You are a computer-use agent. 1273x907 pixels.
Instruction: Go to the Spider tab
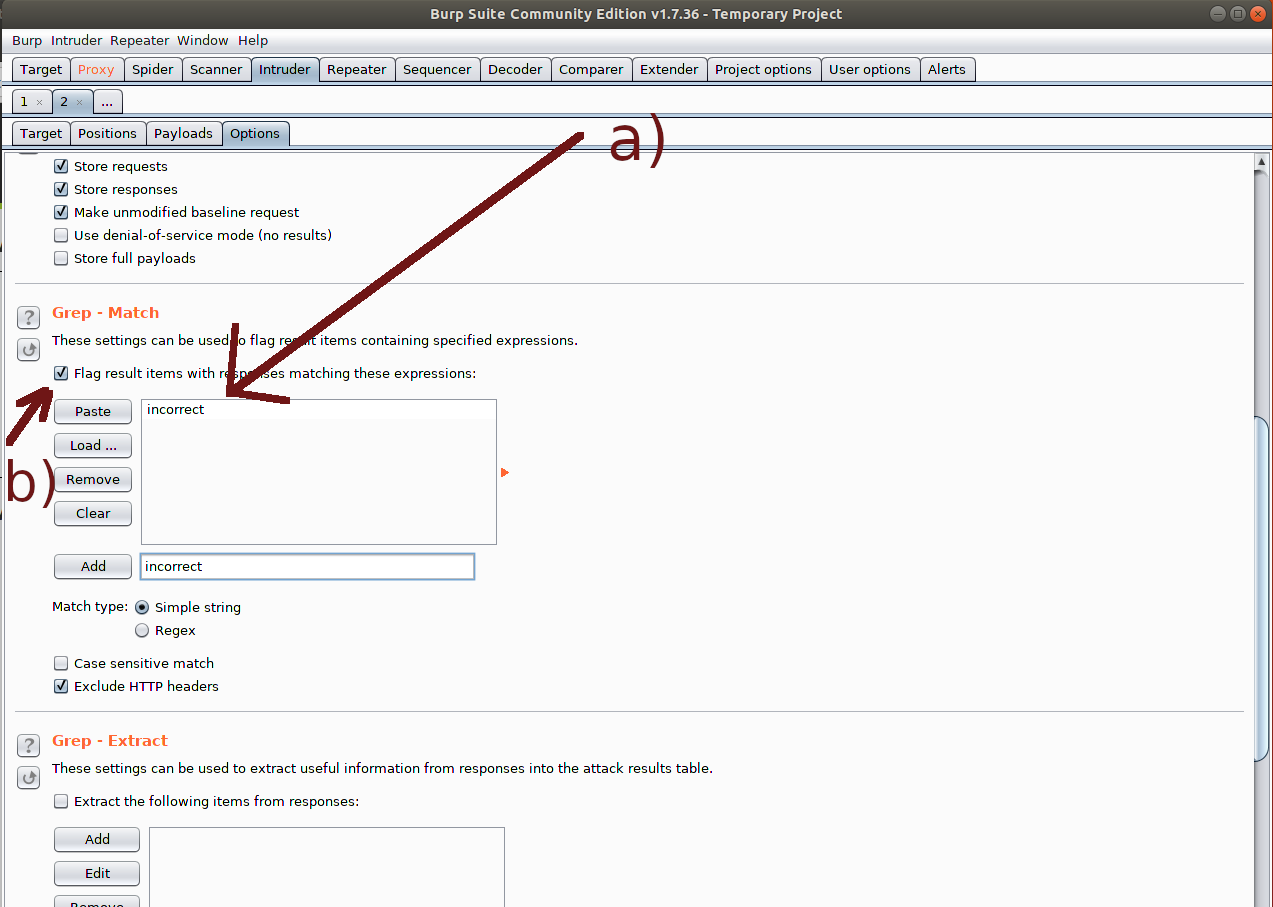coord(153,69)
